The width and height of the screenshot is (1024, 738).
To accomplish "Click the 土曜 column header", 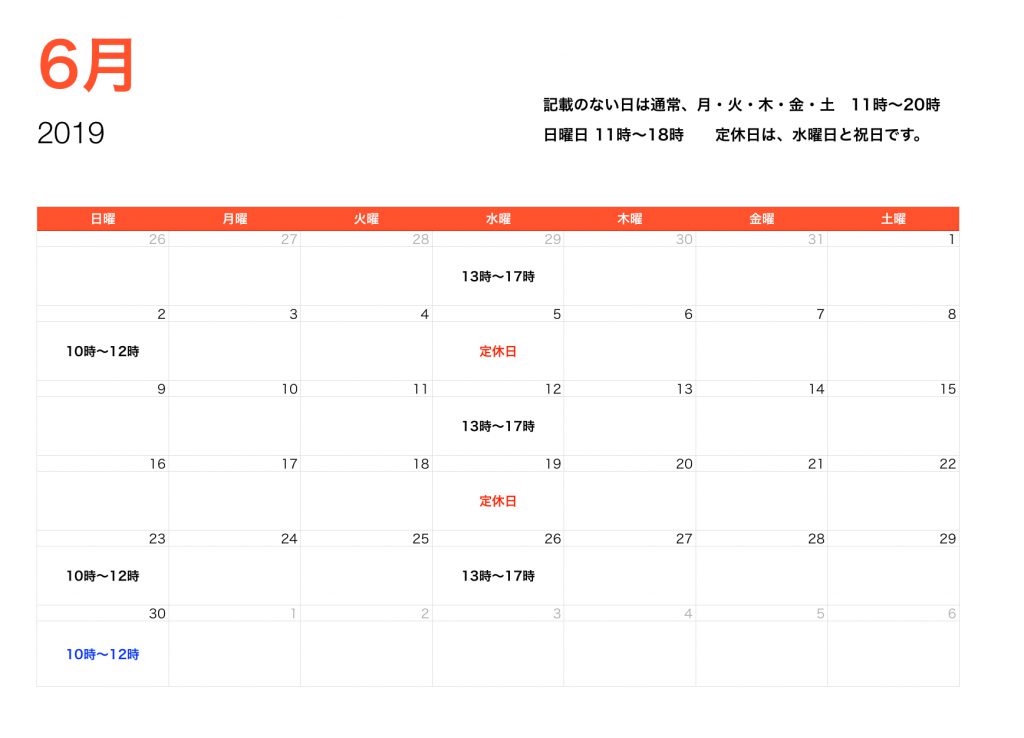I will pos(893,218).
